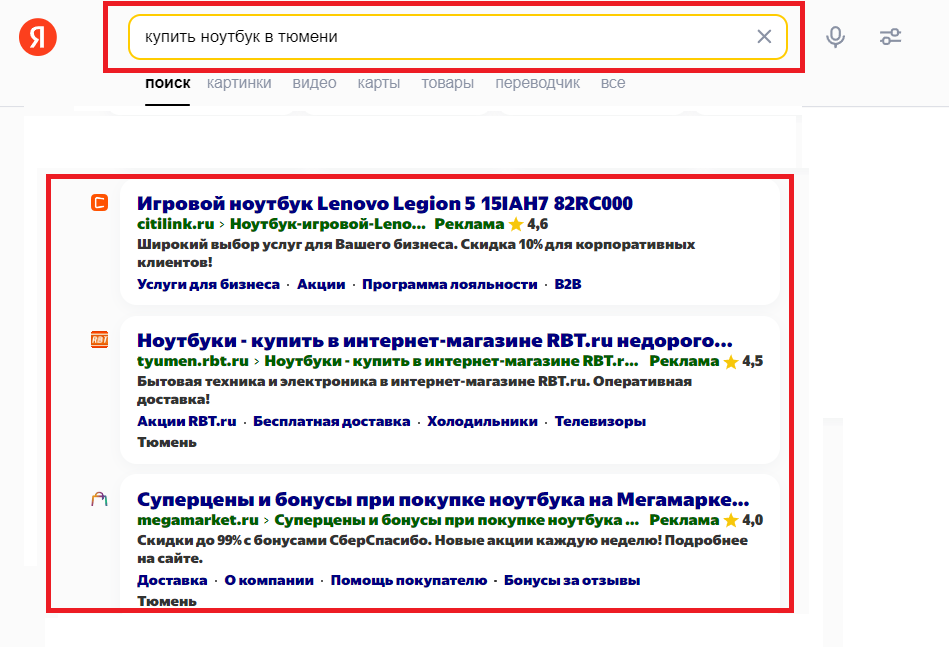The height and width of the screenshot is (647, 949).
Task: Click megamarket.ru domain link
Action: pyautogui.click(x=198, y=520)
